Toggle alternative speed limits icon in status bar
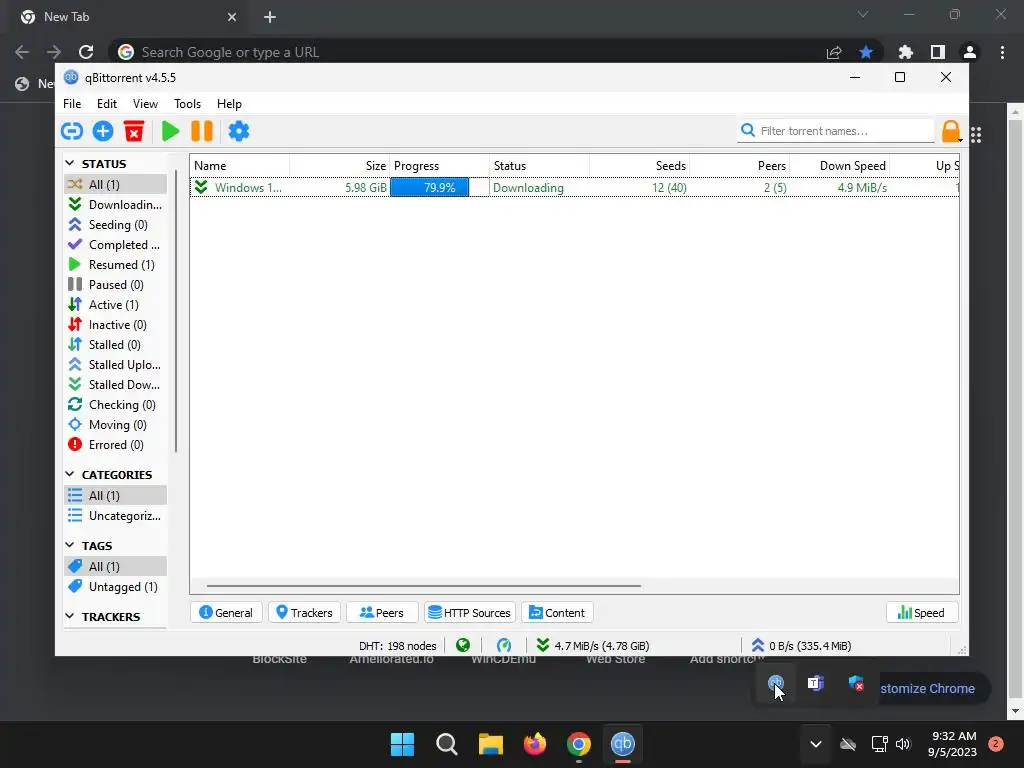1024x768 pixels. (x=504, y=645)
